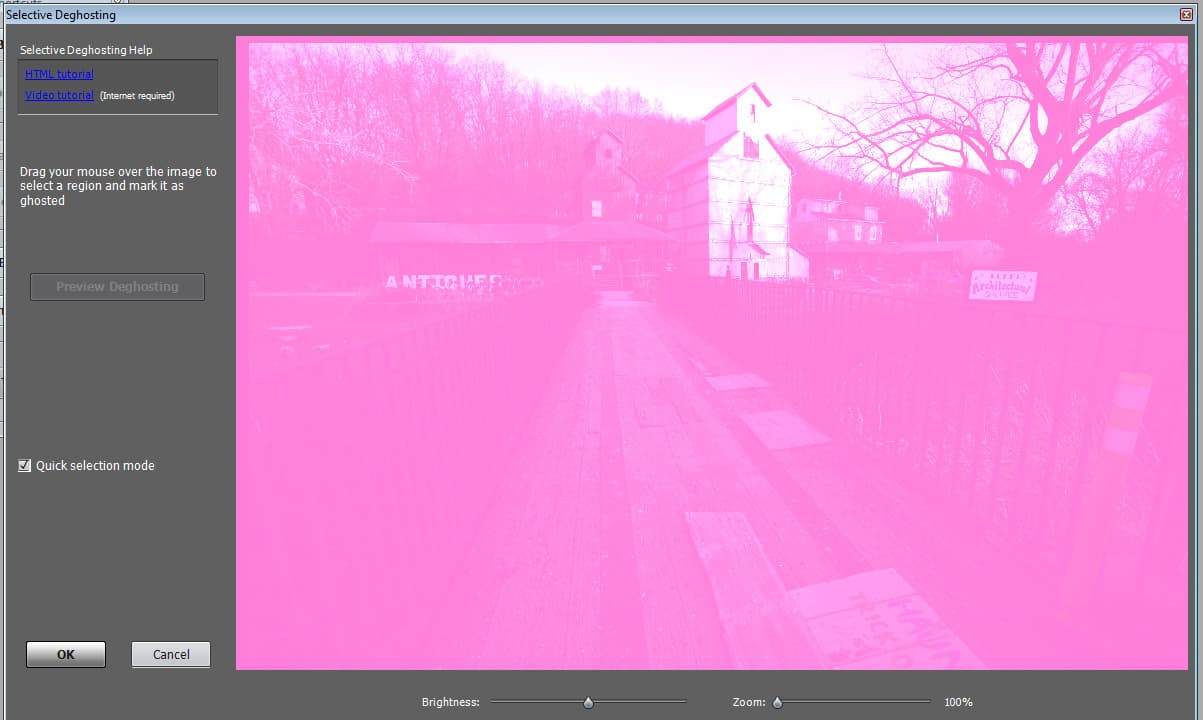This screenshot has width=1203, height=720.
Task: Click the Preview Deghosting button
Action: [x=117, y=286]
